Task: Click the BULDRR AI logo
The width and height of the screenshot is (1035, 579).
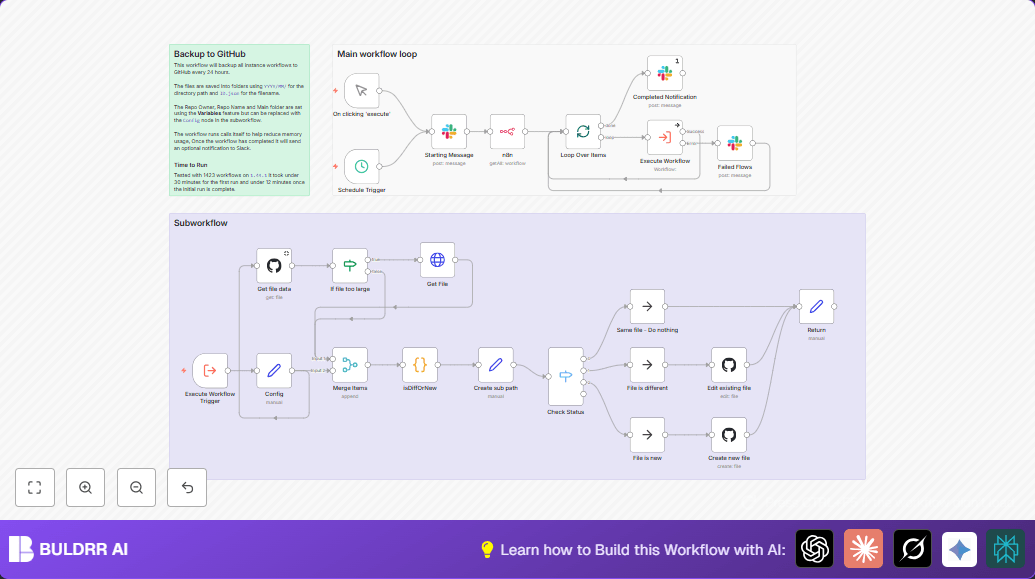Action: click(68, 549)
